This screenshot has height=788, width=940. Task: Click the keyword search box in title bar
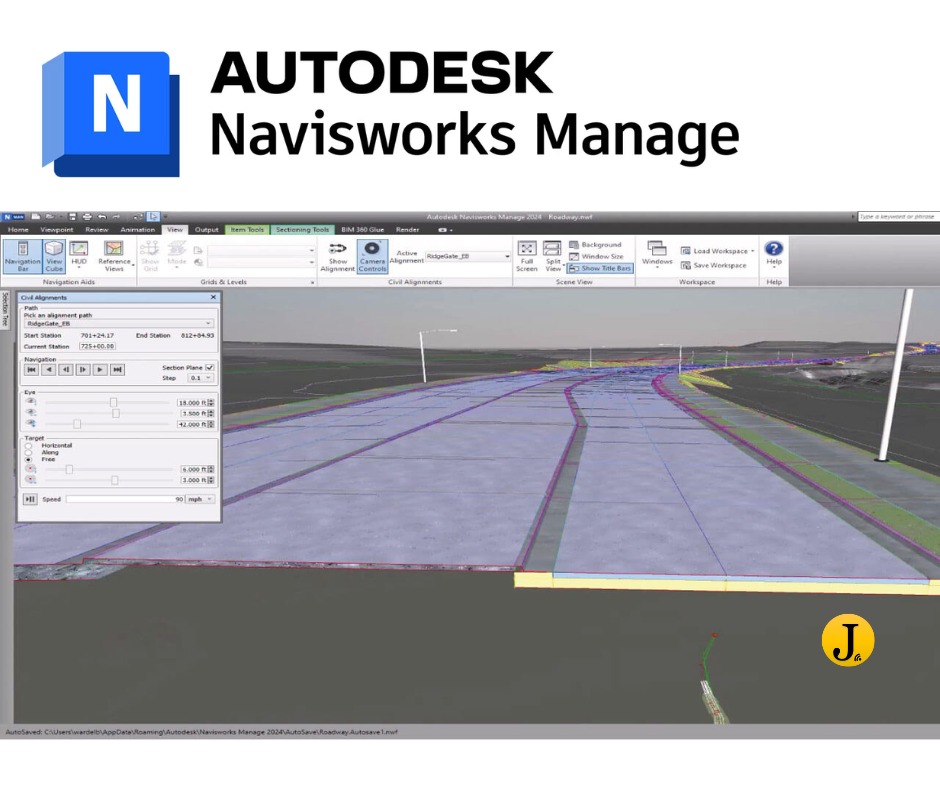click(x=897, y=216)
